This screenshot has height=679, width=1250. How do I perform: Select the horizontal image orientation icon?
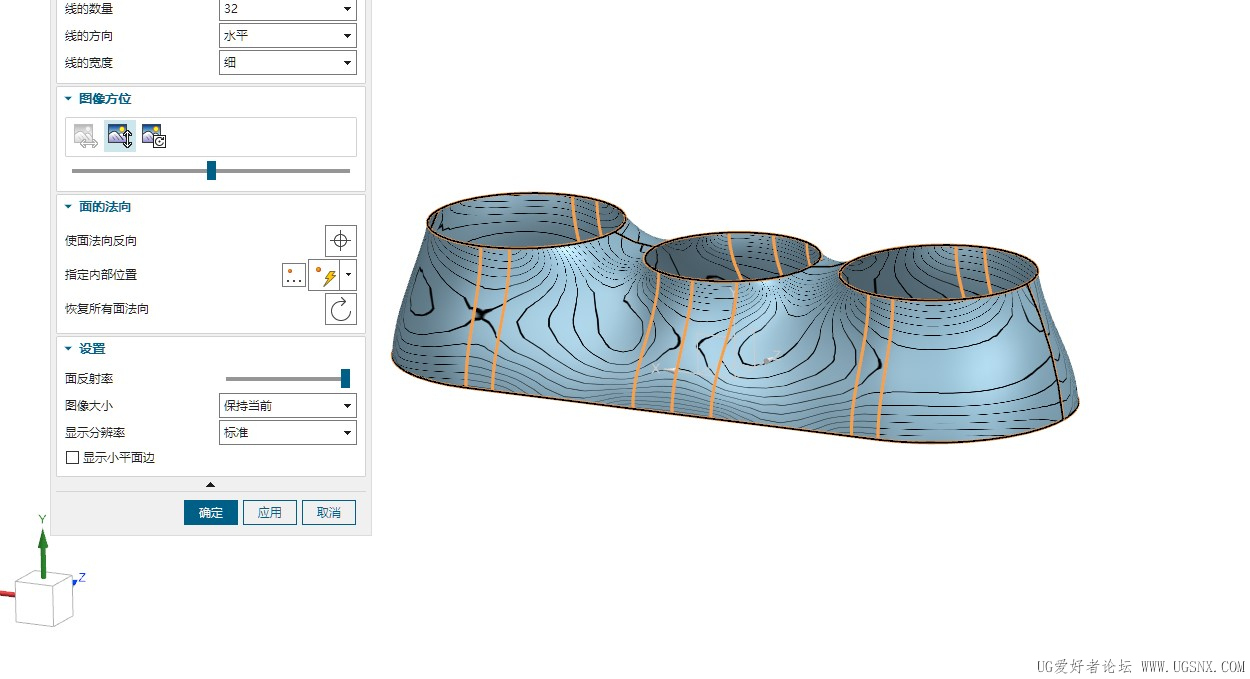pos(86,137)
